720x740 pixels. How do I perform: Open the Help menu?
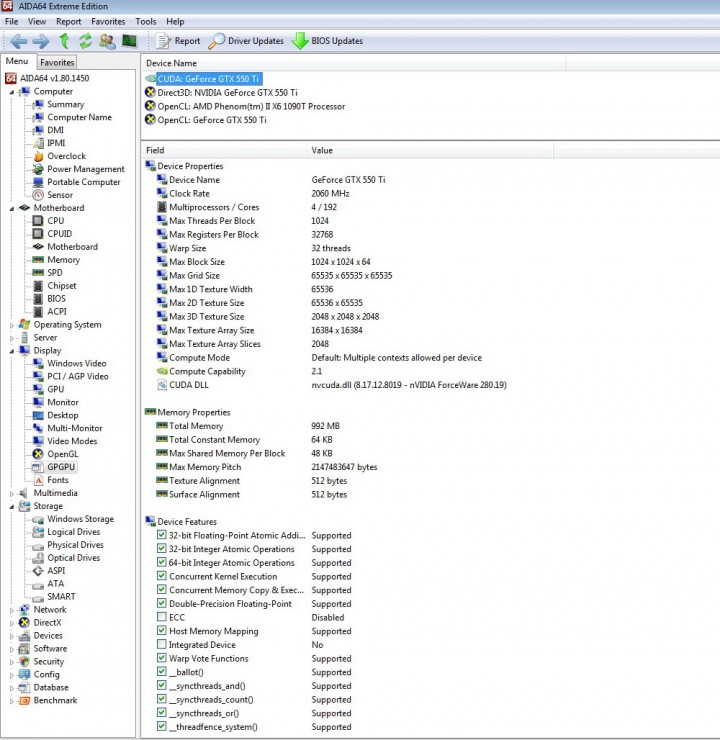tap(175, 22)
